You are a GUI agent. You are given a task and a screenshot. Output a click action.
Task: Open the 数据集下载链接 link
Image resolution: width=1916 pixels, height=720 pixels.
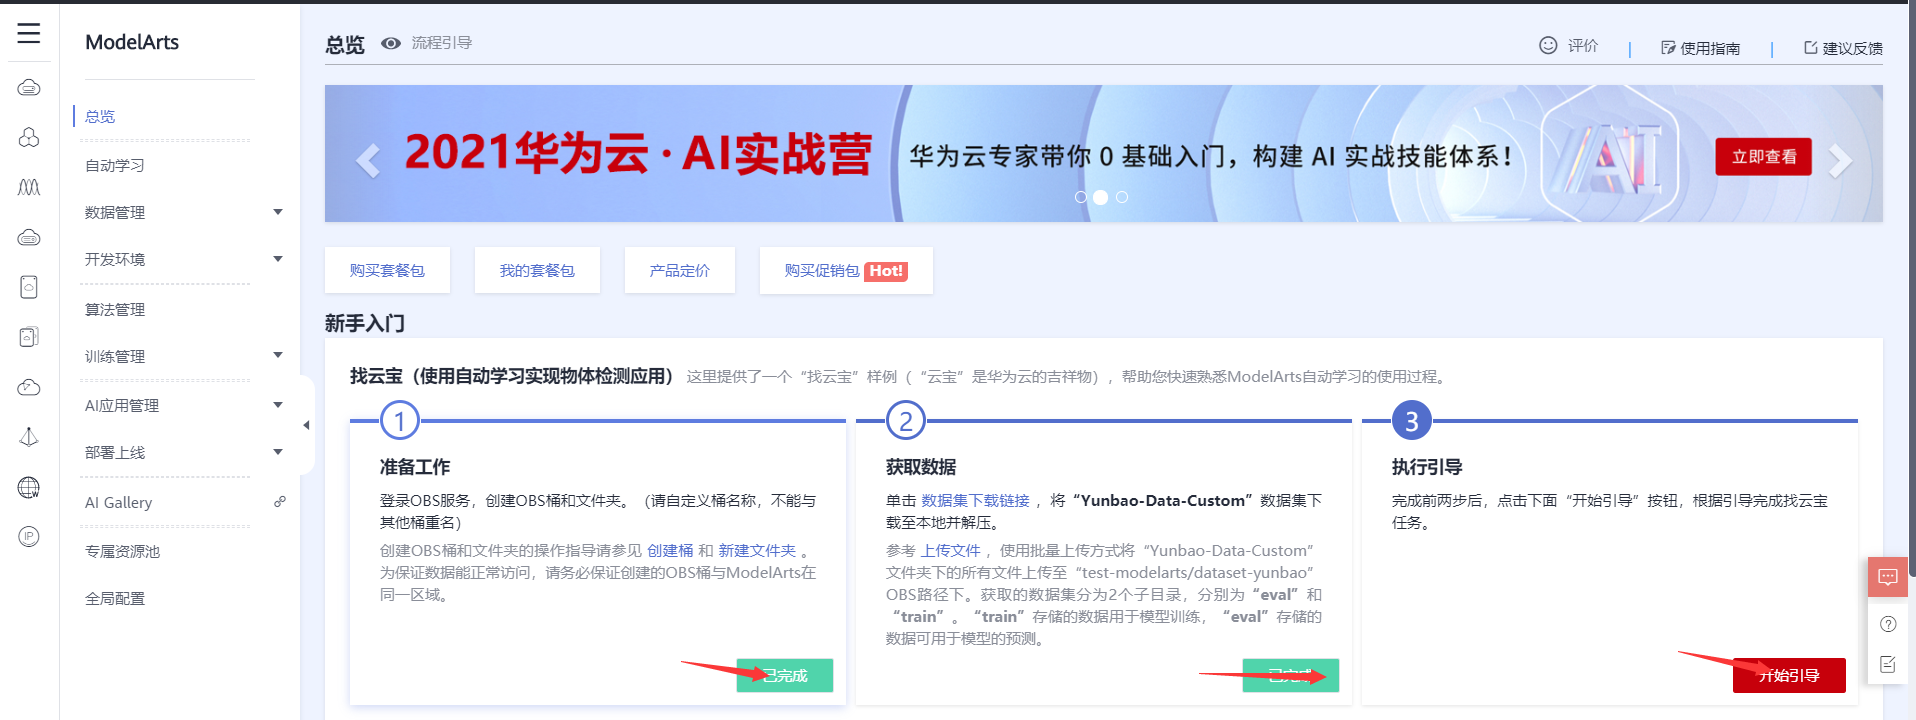(x=975, y=500)
